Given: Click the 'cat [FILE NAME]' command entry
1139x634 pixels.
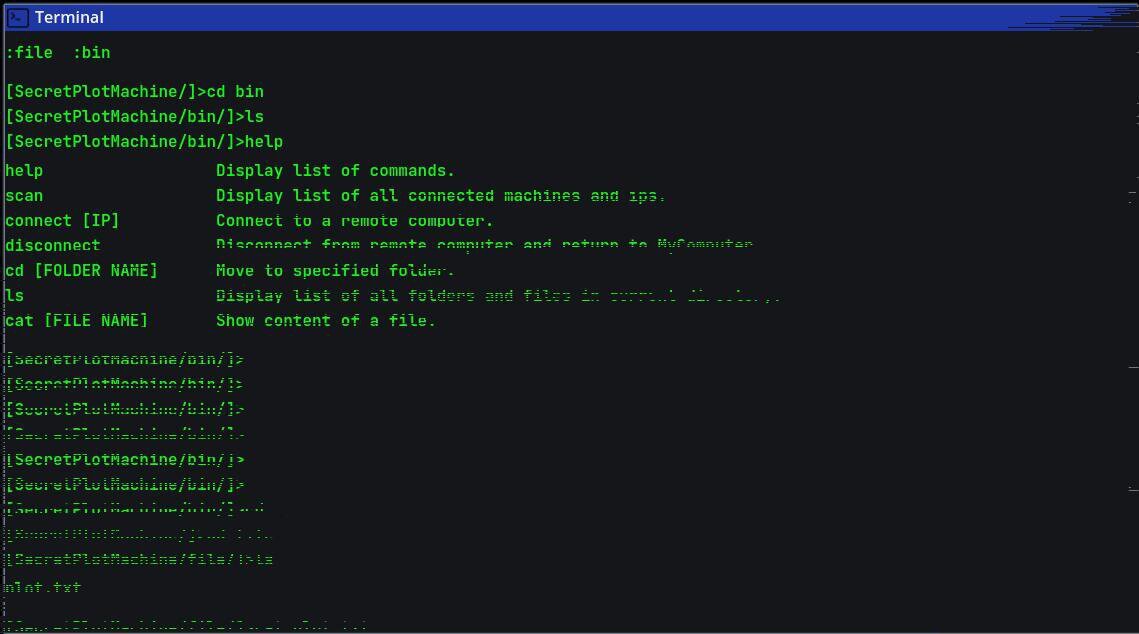Looking at the screenshot, I should pyautogui.click(x=76, y=320).
